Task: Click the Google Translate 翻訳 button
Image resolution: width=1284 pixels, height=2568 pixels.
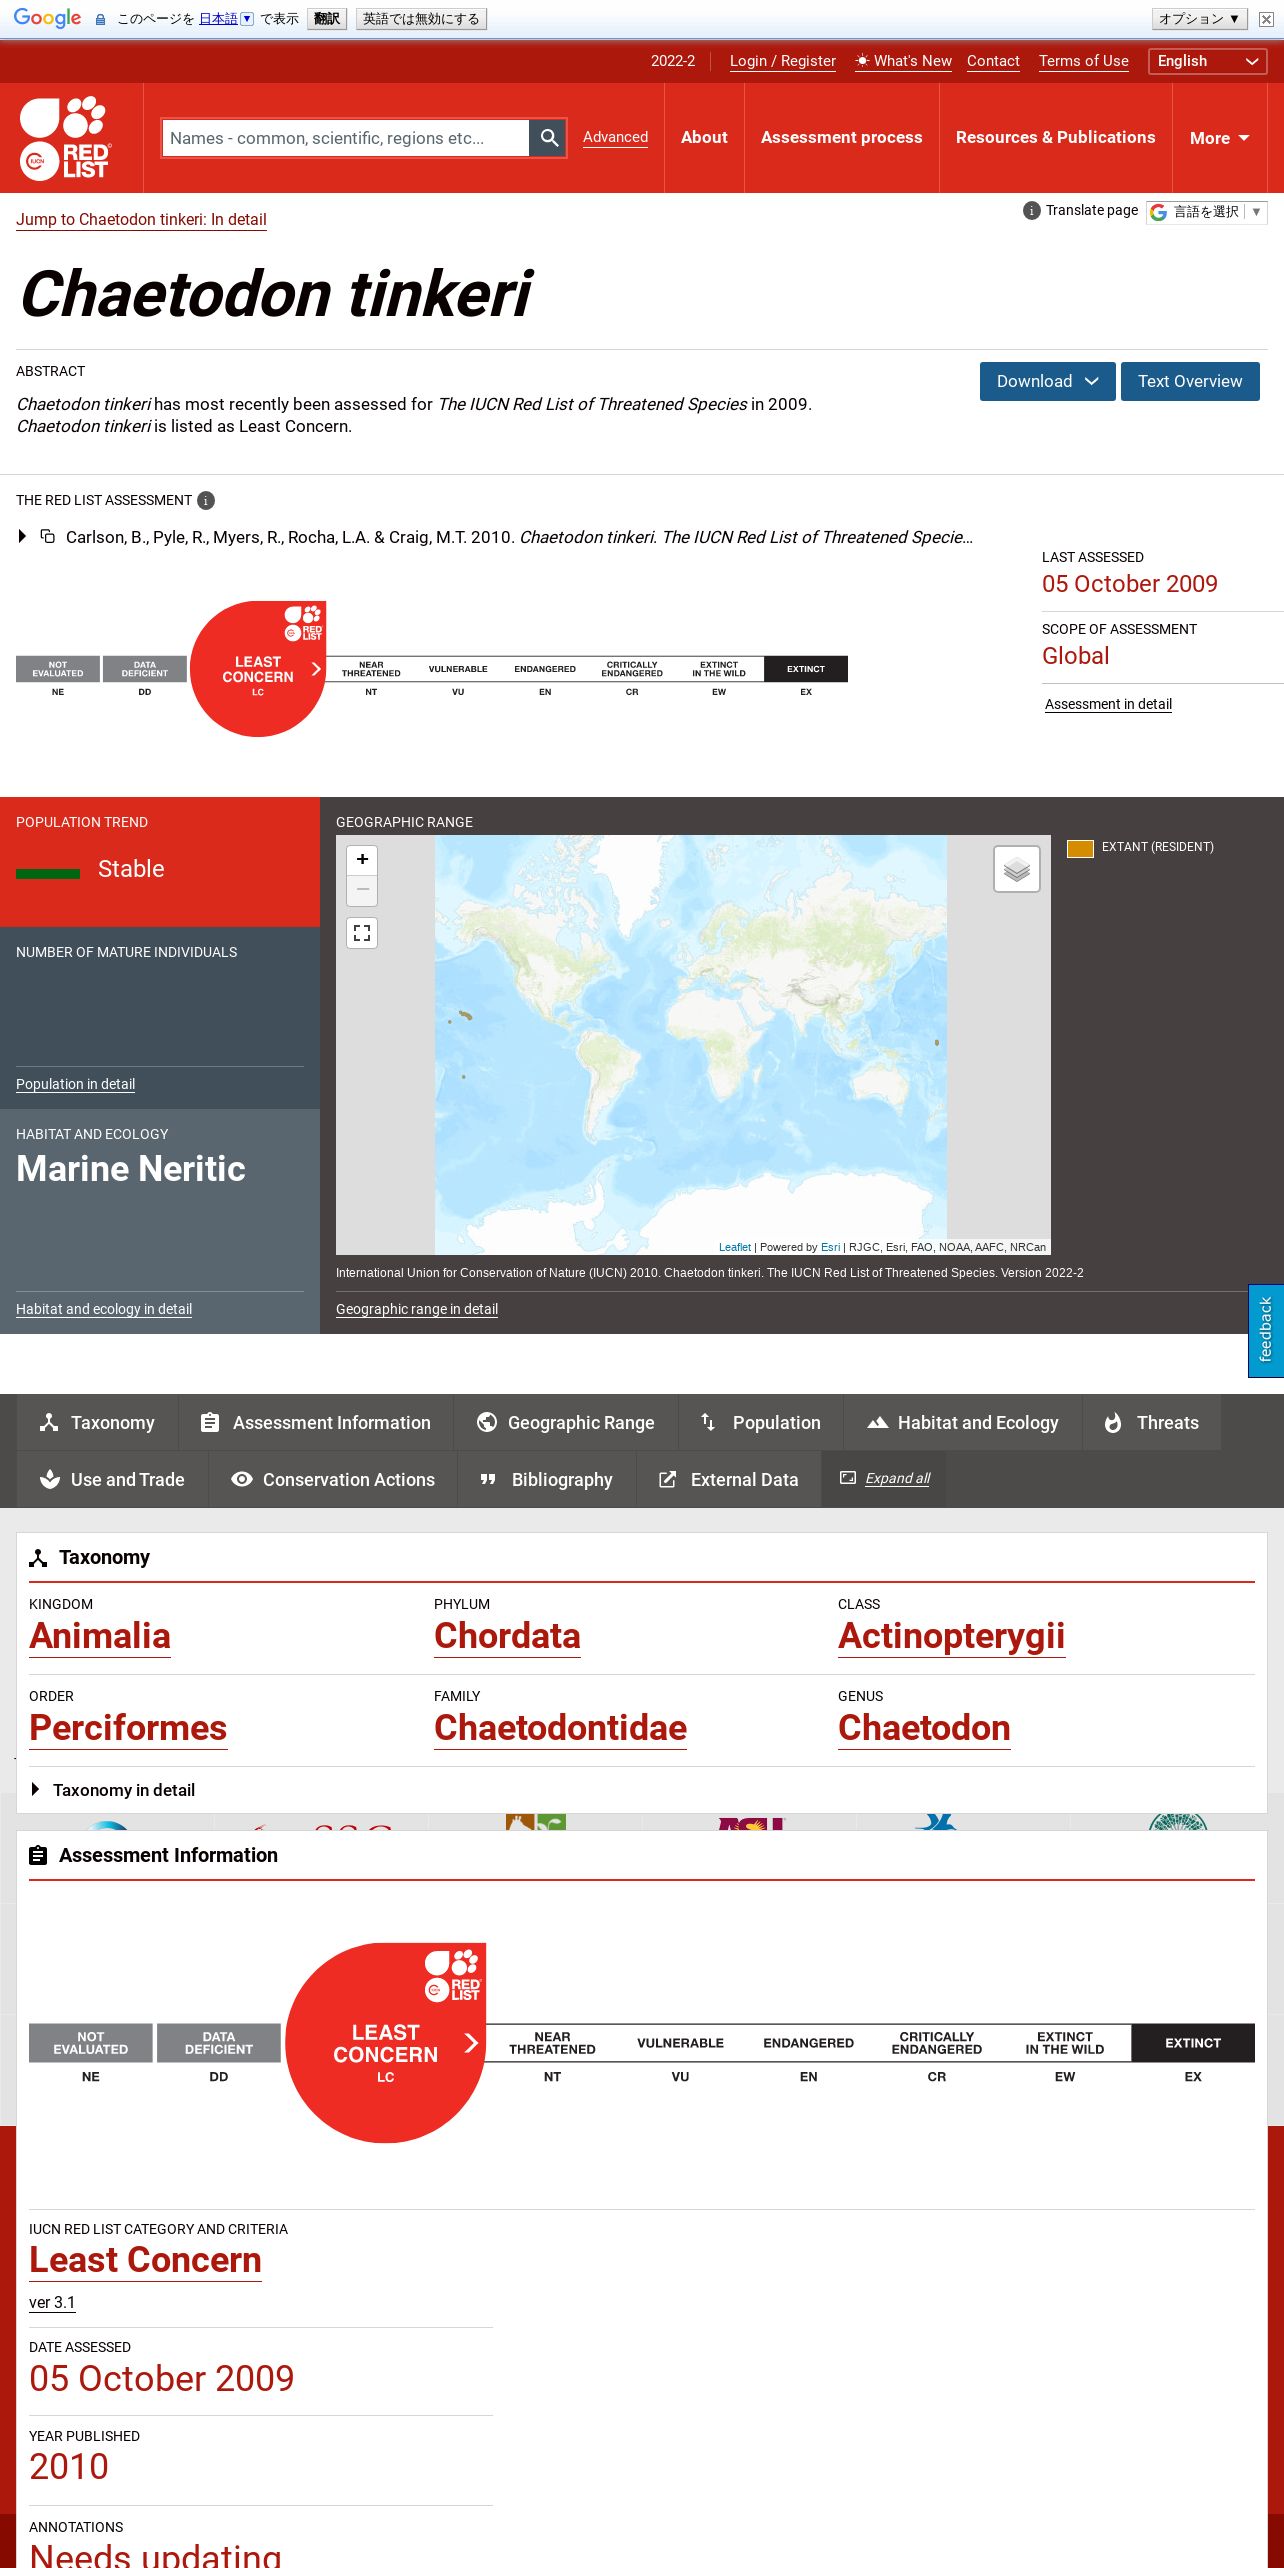Action: [327, 19]
